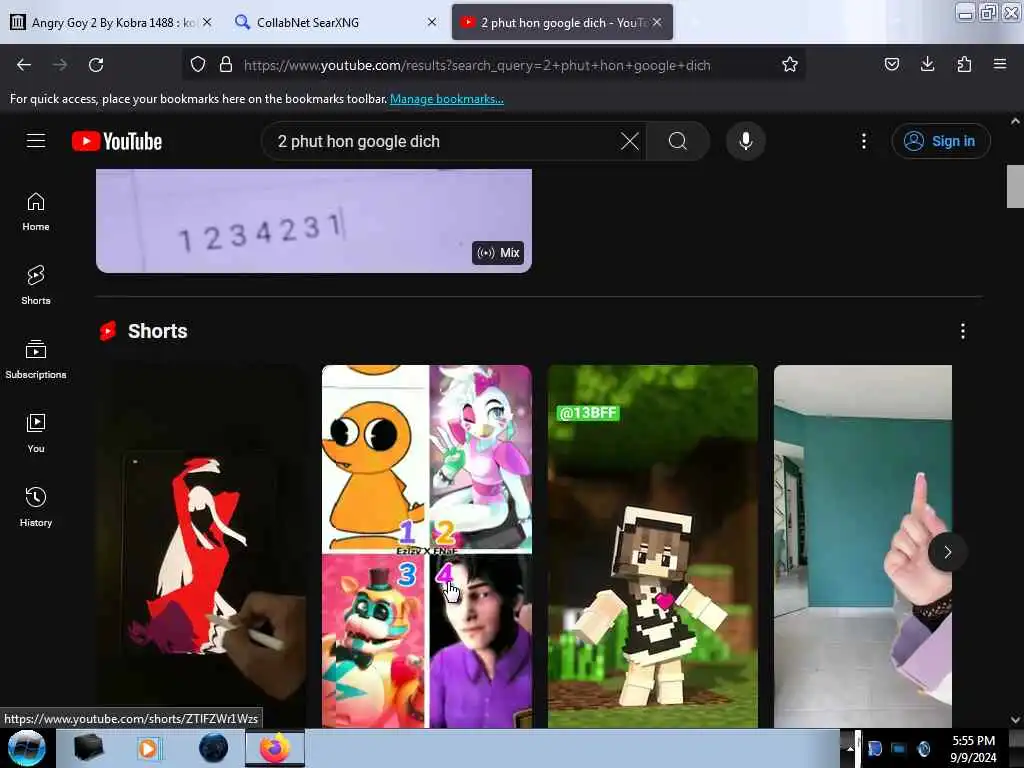
Task: Open Home in sidebar
Action: pos(36,212)
